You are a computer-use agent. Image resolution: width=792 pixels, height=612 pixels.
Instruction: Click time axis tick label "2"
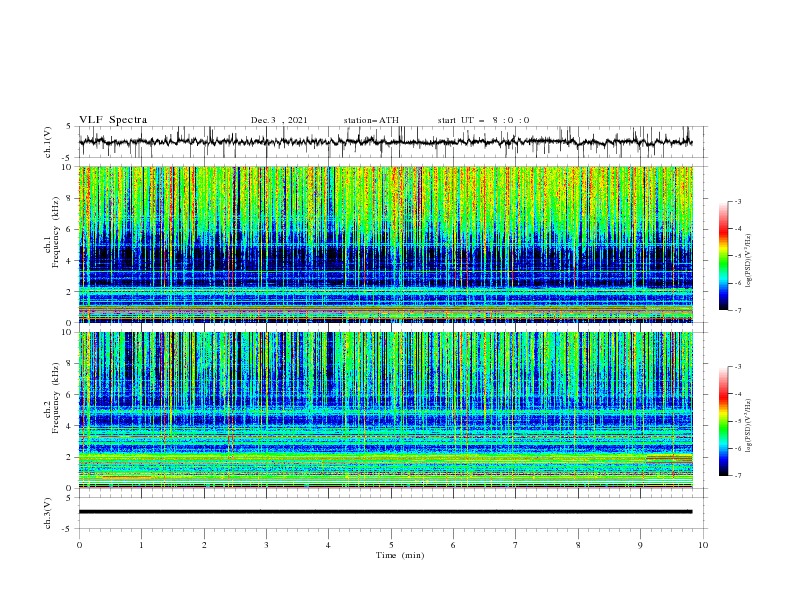tap(204, 545)
